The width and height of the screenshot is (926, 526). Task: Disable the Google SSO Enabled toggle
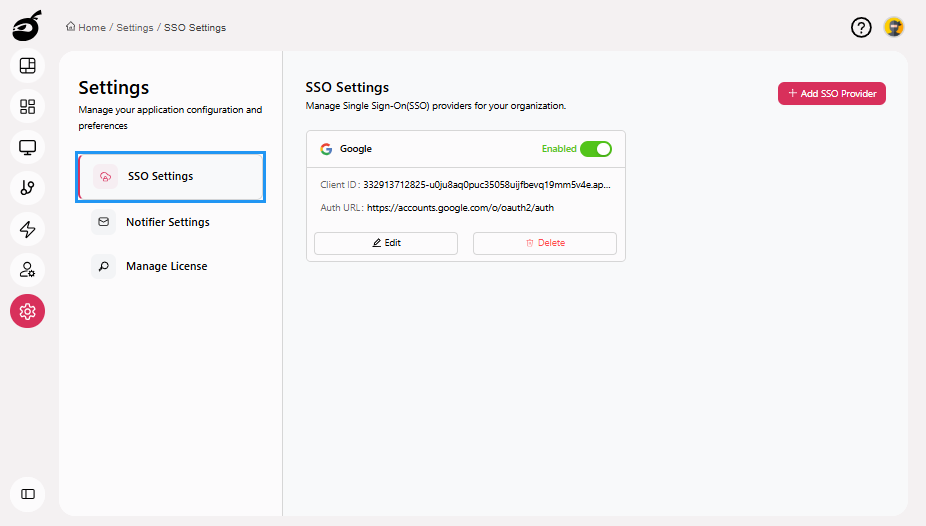point(596,149)
